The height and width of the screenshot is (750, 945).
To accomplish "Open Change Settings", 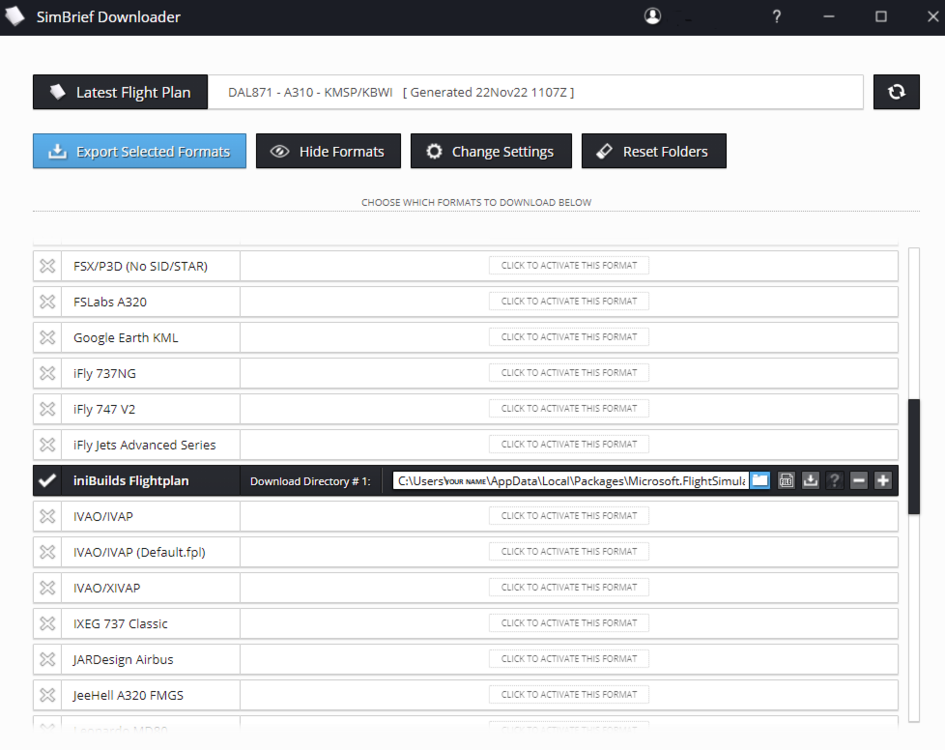I will 491,151.
